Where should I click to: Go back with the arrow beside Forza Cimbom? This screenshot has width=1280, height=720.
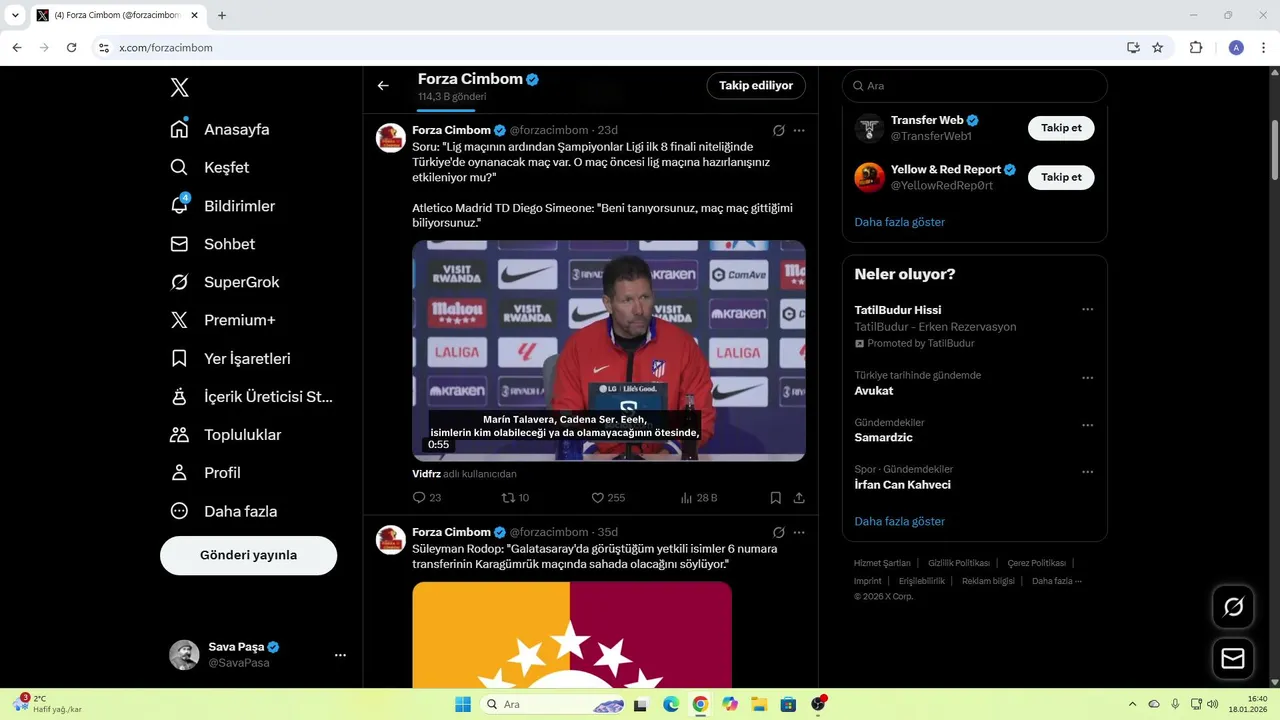pyautogui.click(x=383, y=86)
